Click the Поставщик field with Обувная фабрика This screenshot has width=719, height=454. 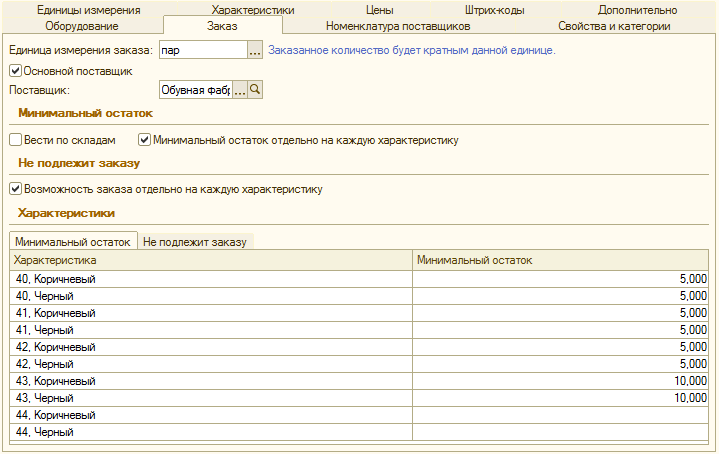pyautogui.click(x=196, y=90)
